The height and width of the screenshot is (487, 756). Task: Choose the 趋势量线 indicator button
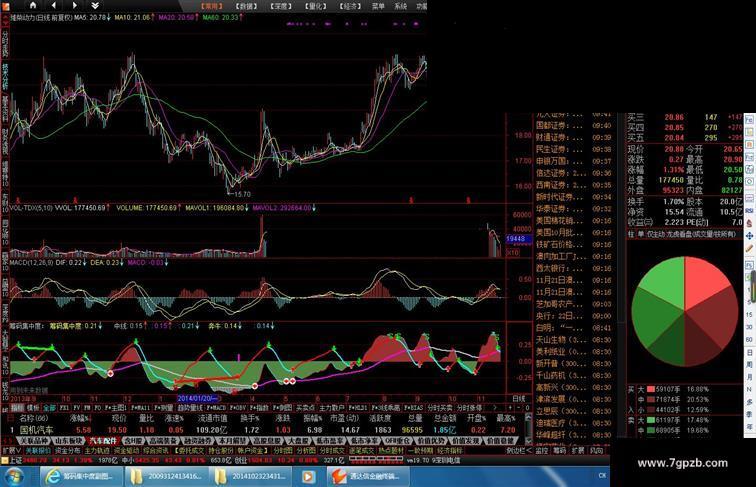(x=190, y=408)
